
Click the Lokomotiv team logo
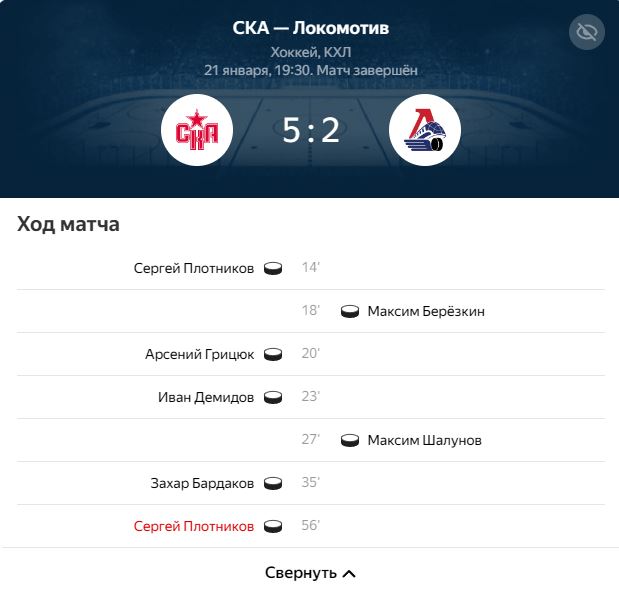425,130
